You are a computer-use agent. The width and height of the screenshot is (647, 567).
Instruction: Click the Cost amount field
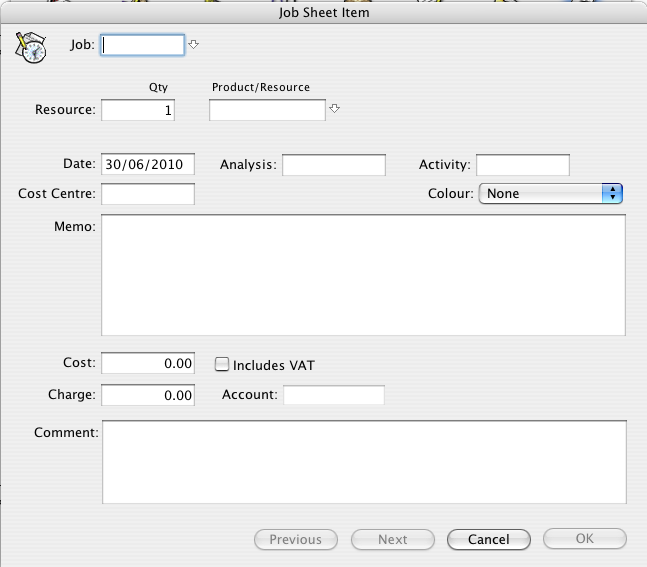148,363
